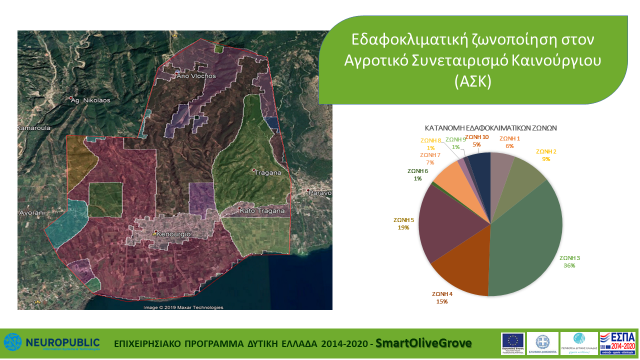This screenshot has height=360, width=640.
Task: Click the Western Greece region logo
Action: point(579,344)
